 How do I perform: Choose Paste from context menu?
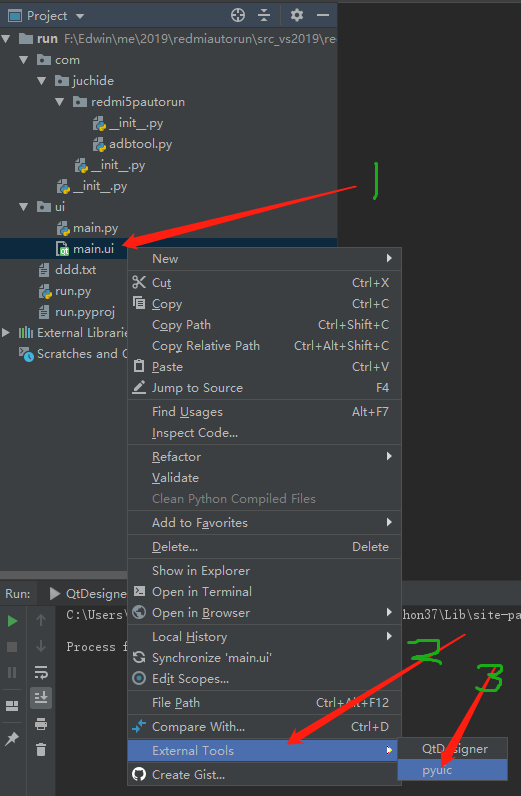264,367
